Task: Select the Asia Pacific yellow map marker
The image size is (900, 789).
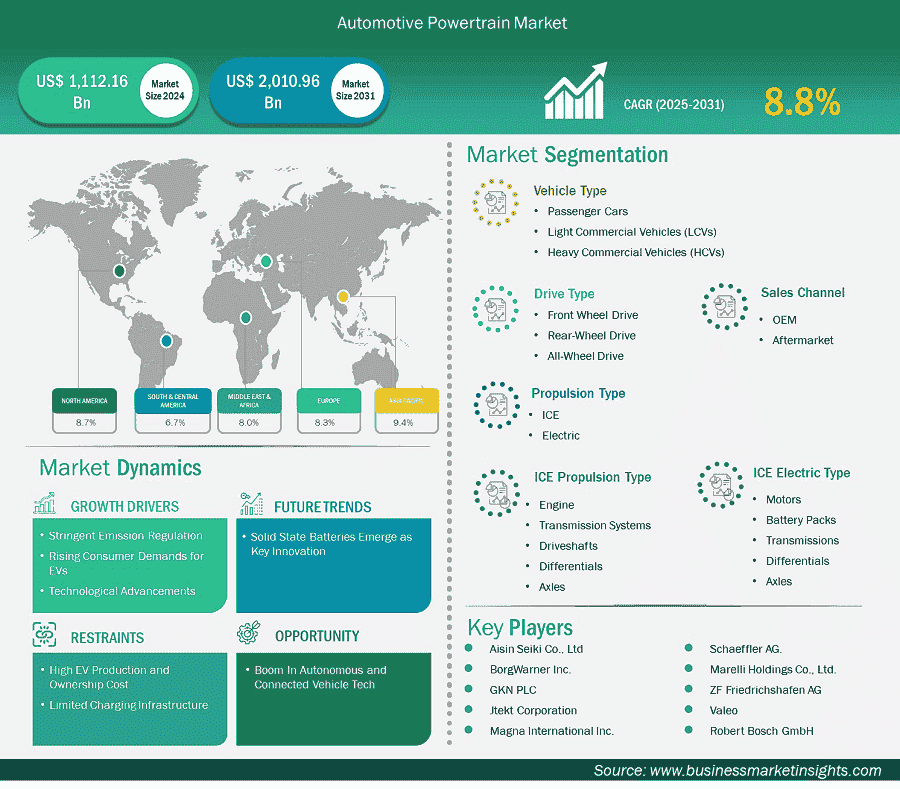Action: [x=343, y=296]
